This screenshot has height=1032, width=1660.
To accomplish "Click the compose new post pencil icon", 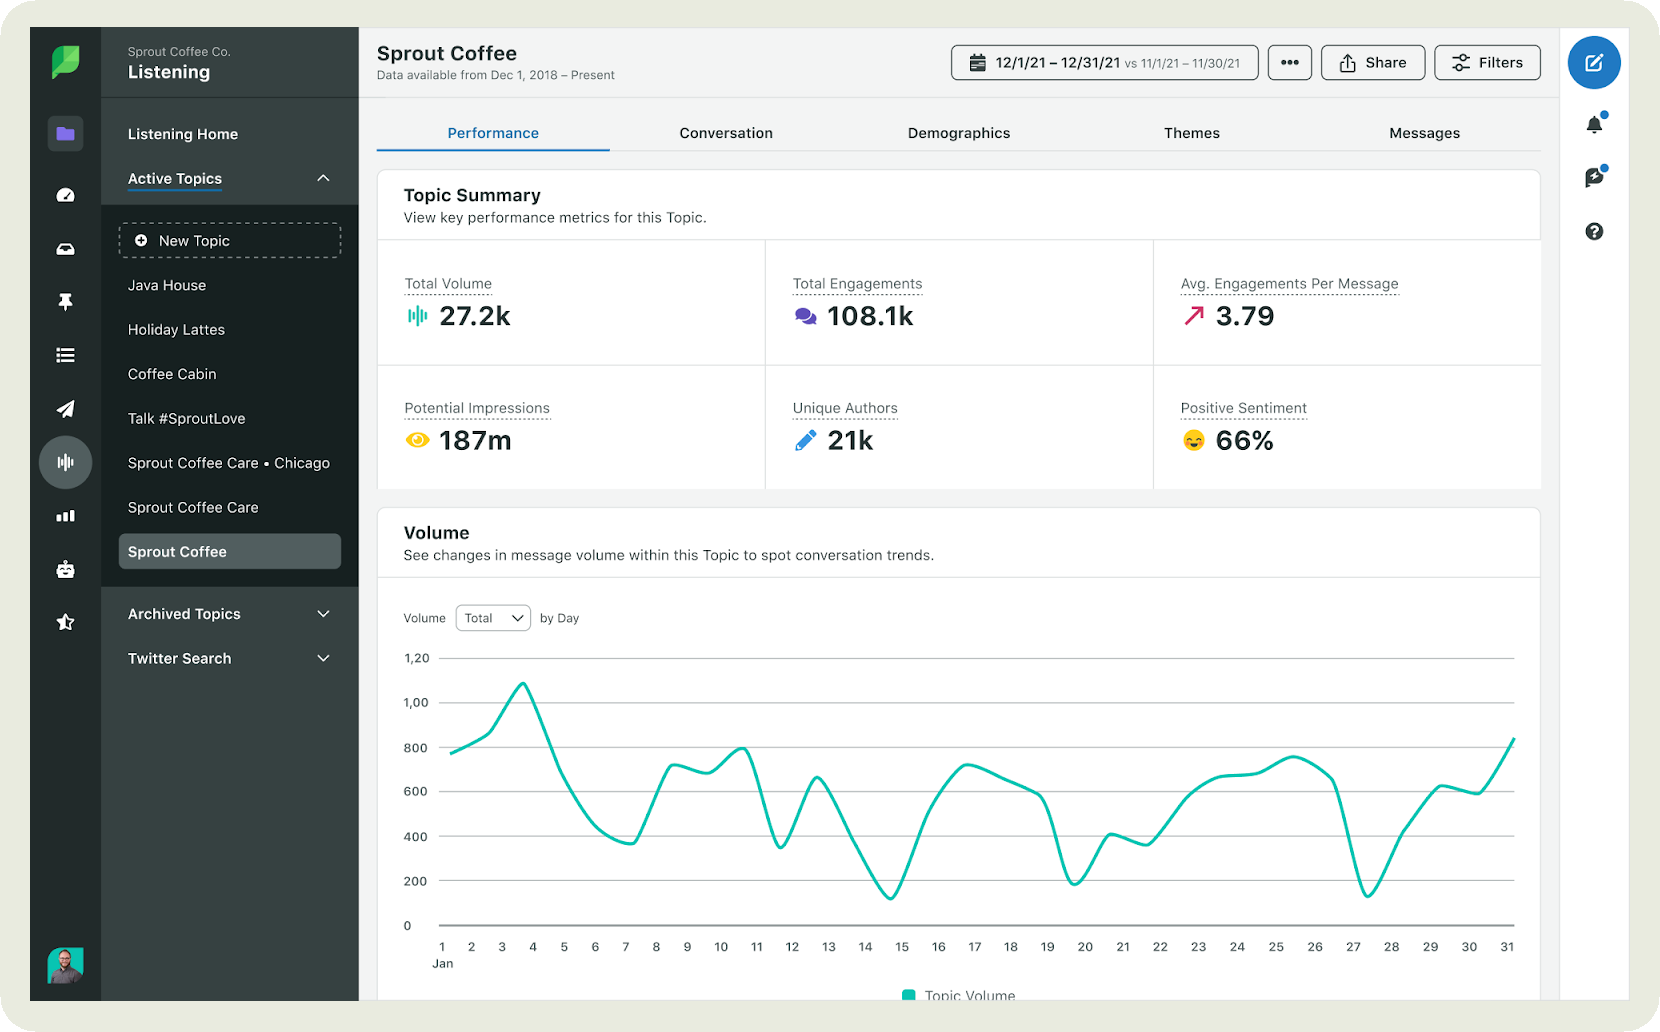I will (1593, 63).
